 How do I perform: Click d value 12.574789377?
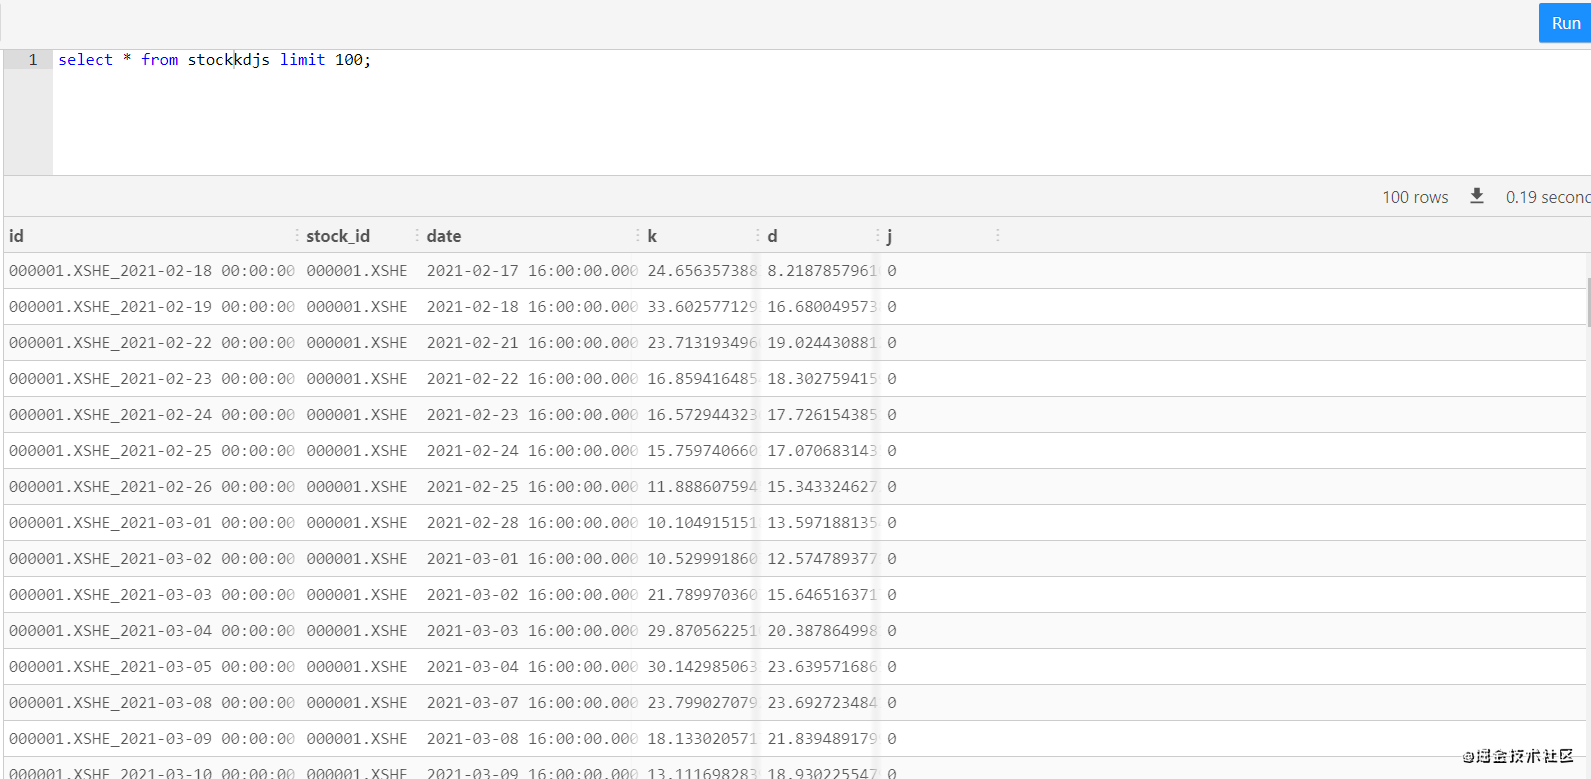tap(822, 559)
